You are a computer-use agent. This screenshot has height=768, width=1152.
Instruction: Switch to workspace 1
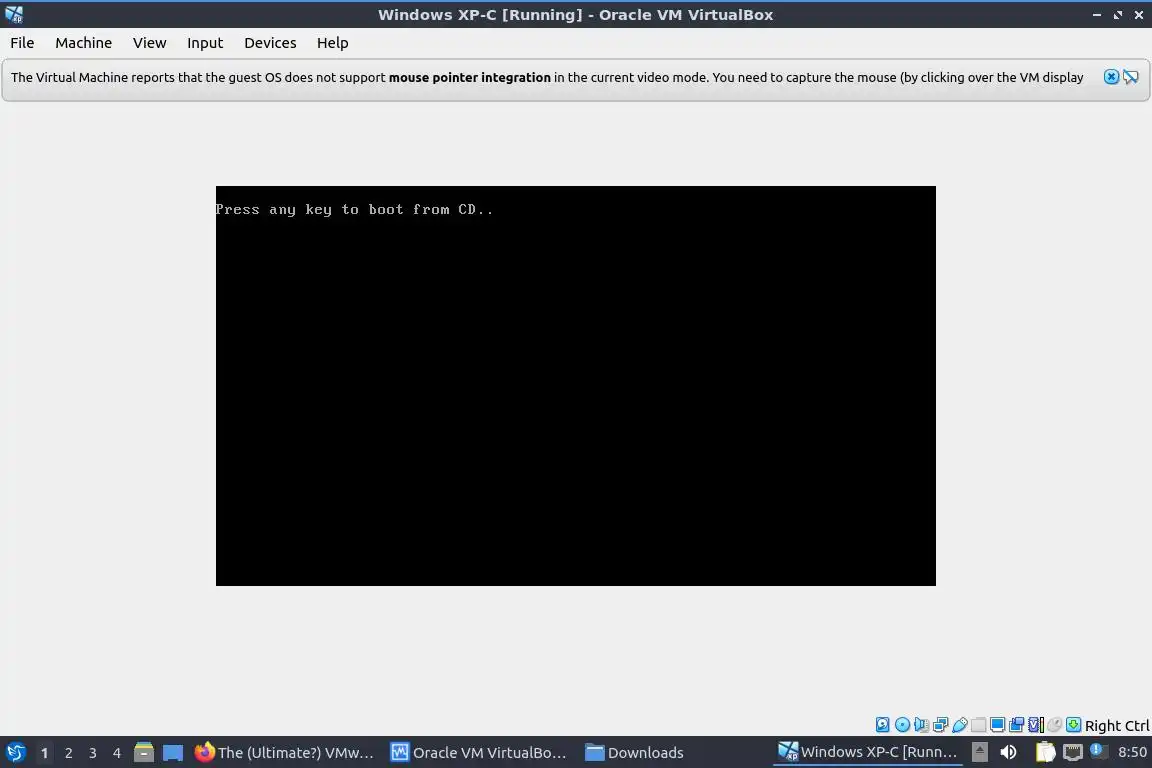[x=44, y=753]
